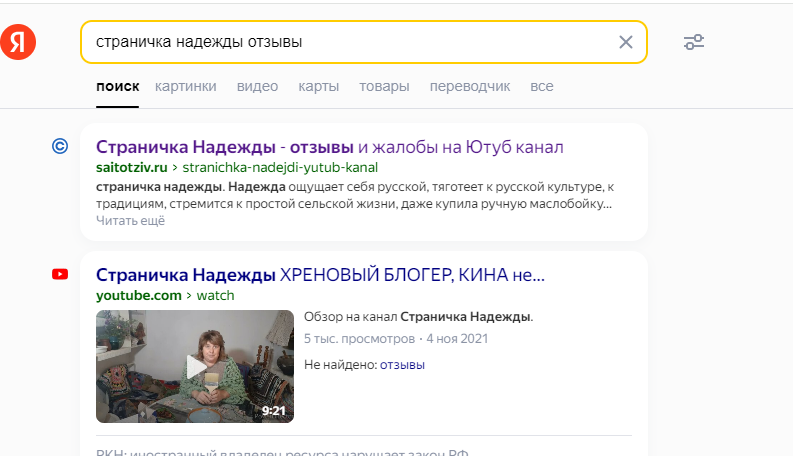The width and height of the screenshot is (793, 456).
Task: Open 'Страничка Надежды ХРЕНОВЫЙ БЛОГЕР' result
Action: pyautogui.click(x=320, y=275)
